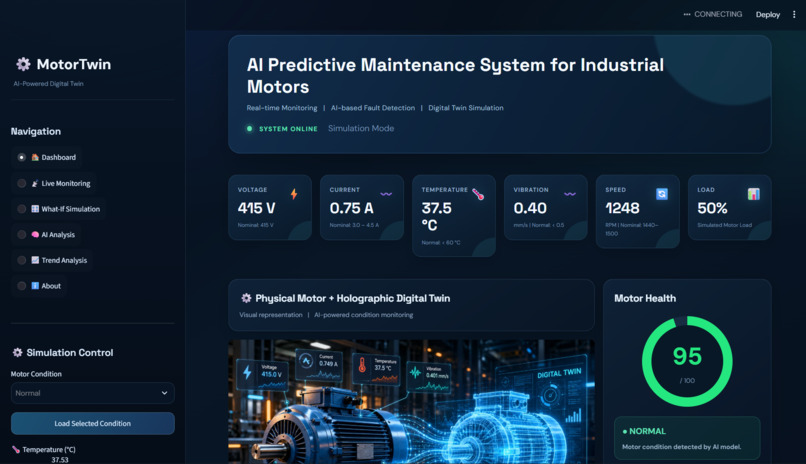
Task: Click the temperature overlay icon in motor image
Action: click(362, 365)
